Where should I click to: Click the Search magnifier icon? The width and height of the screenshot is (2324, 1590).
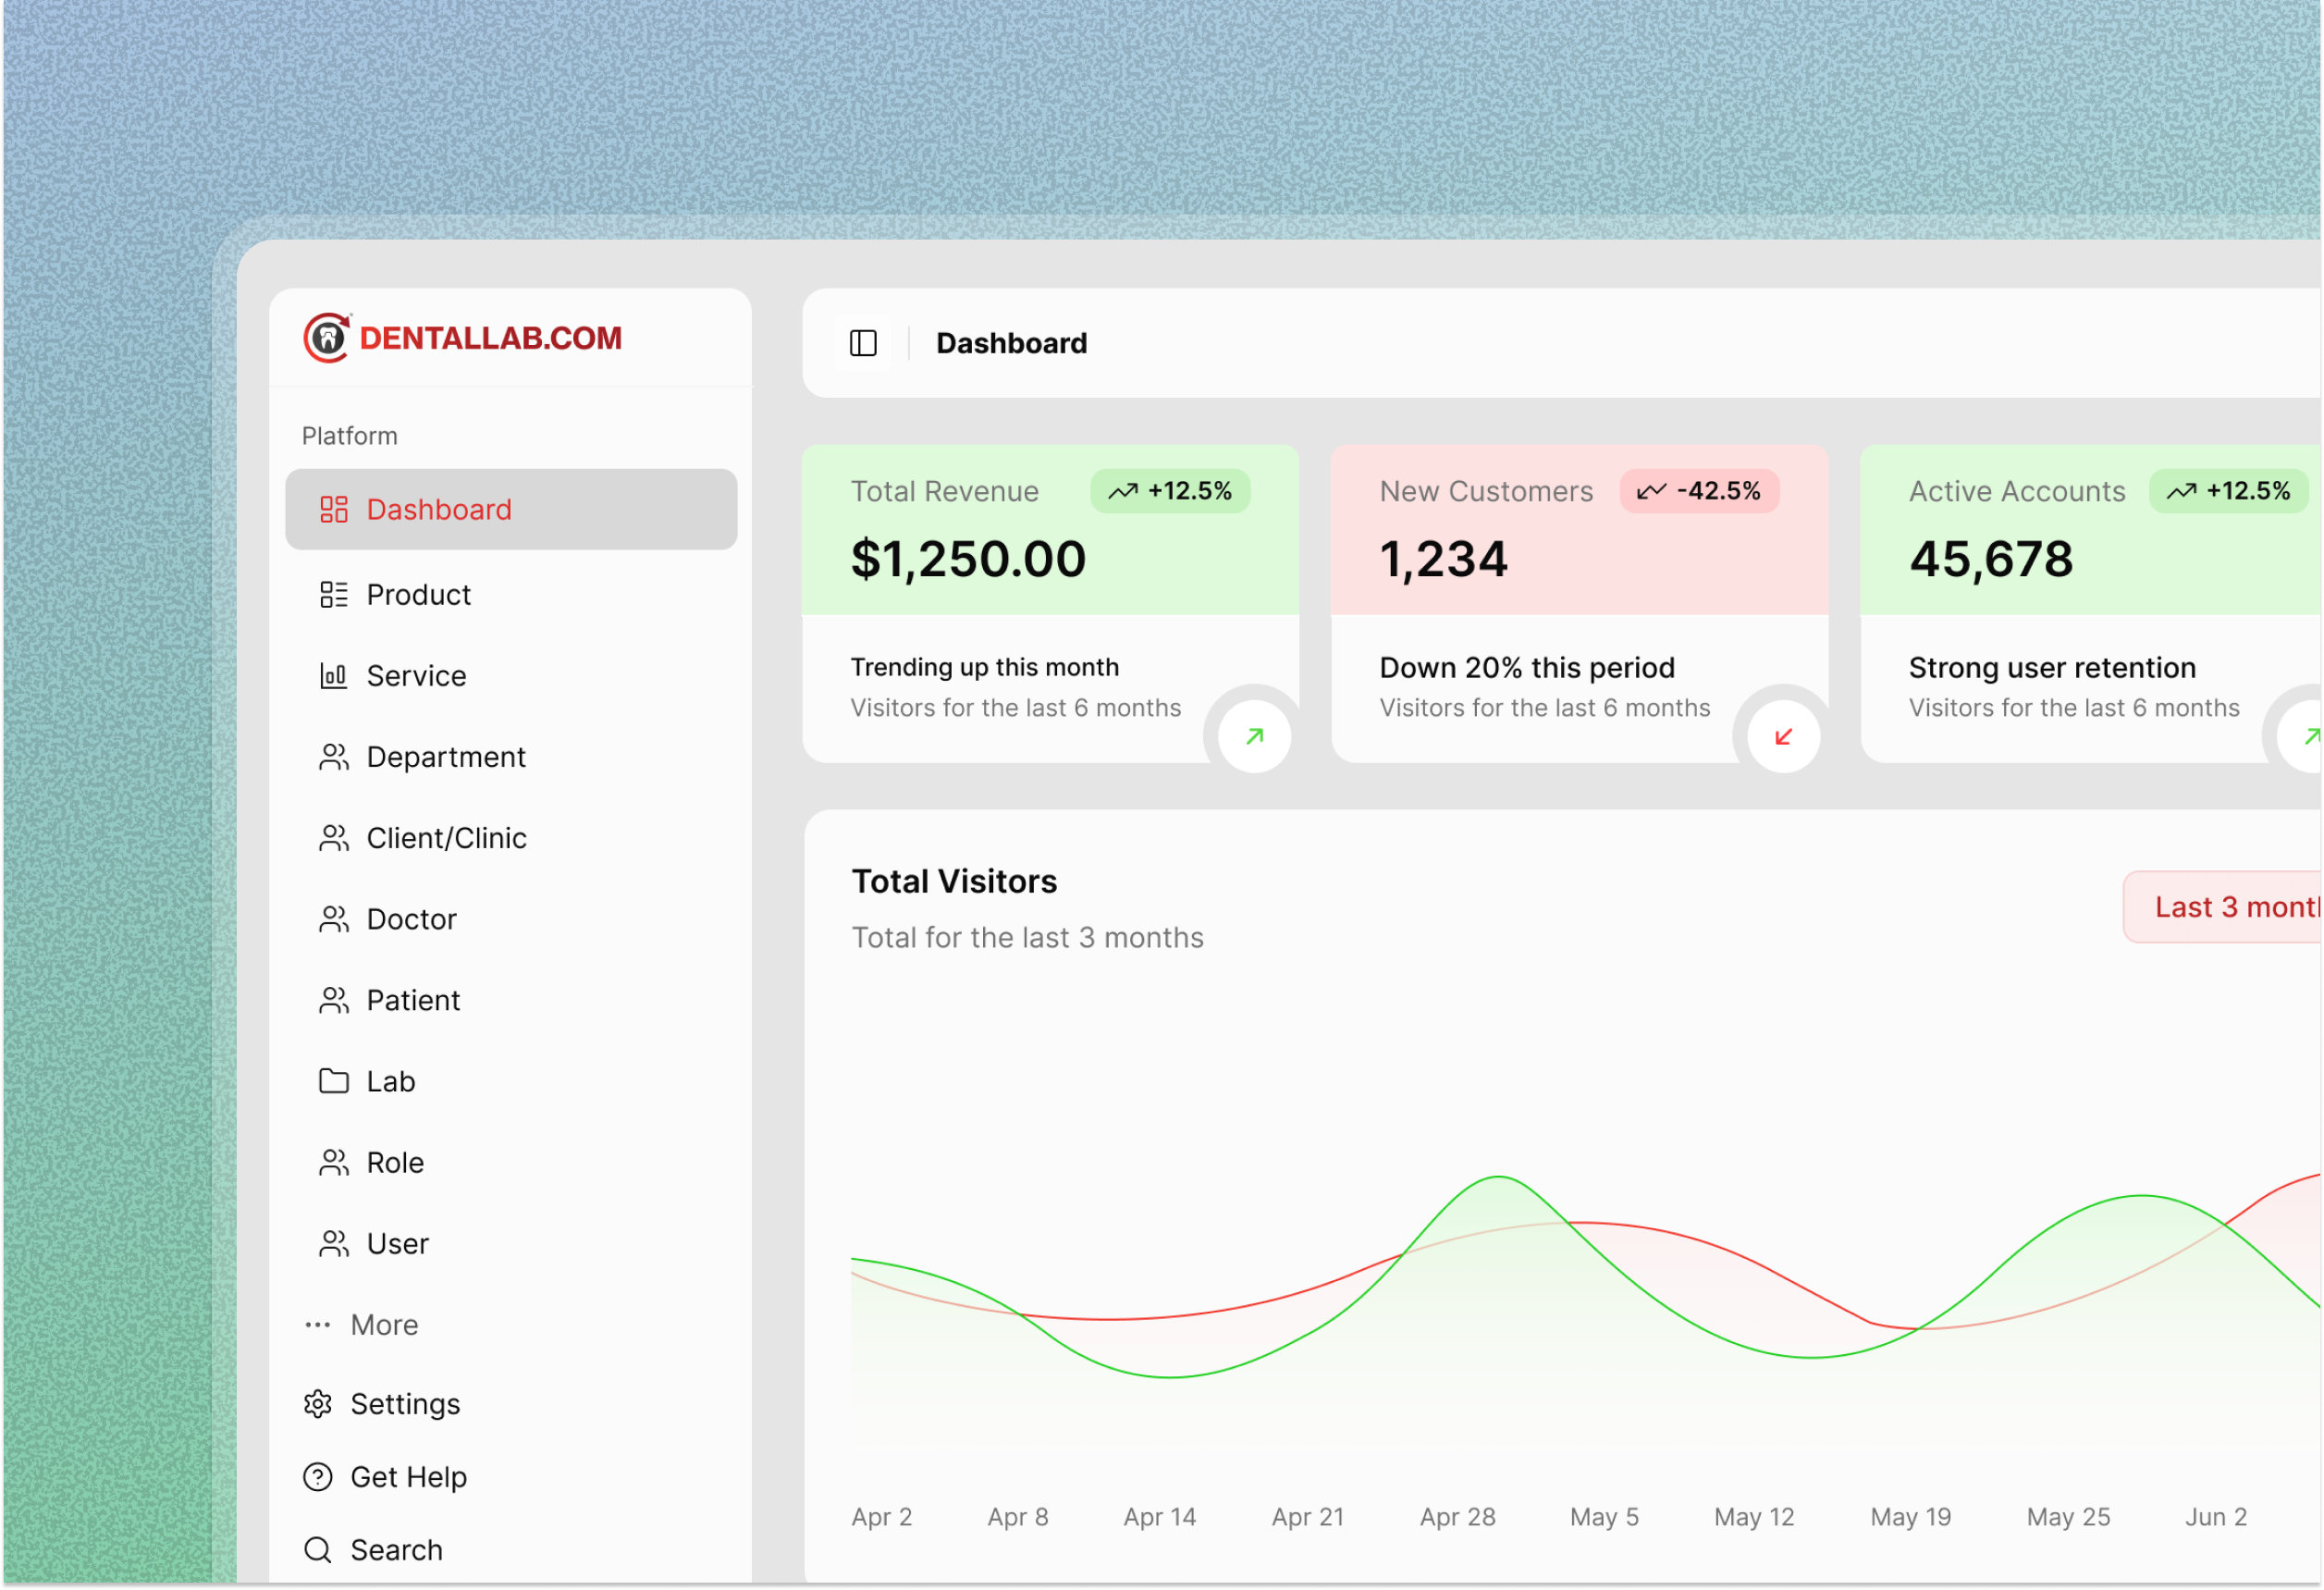(316, 1549)
